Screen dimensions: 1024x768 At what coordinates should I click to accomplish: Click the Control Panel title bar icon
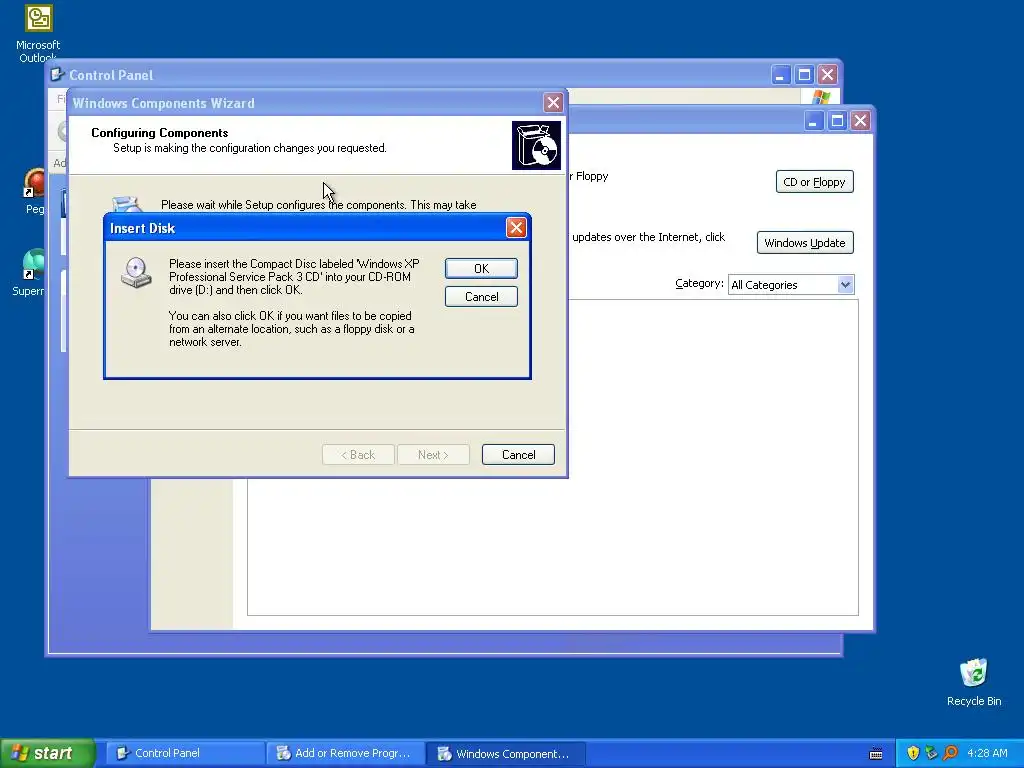(57, 74)
